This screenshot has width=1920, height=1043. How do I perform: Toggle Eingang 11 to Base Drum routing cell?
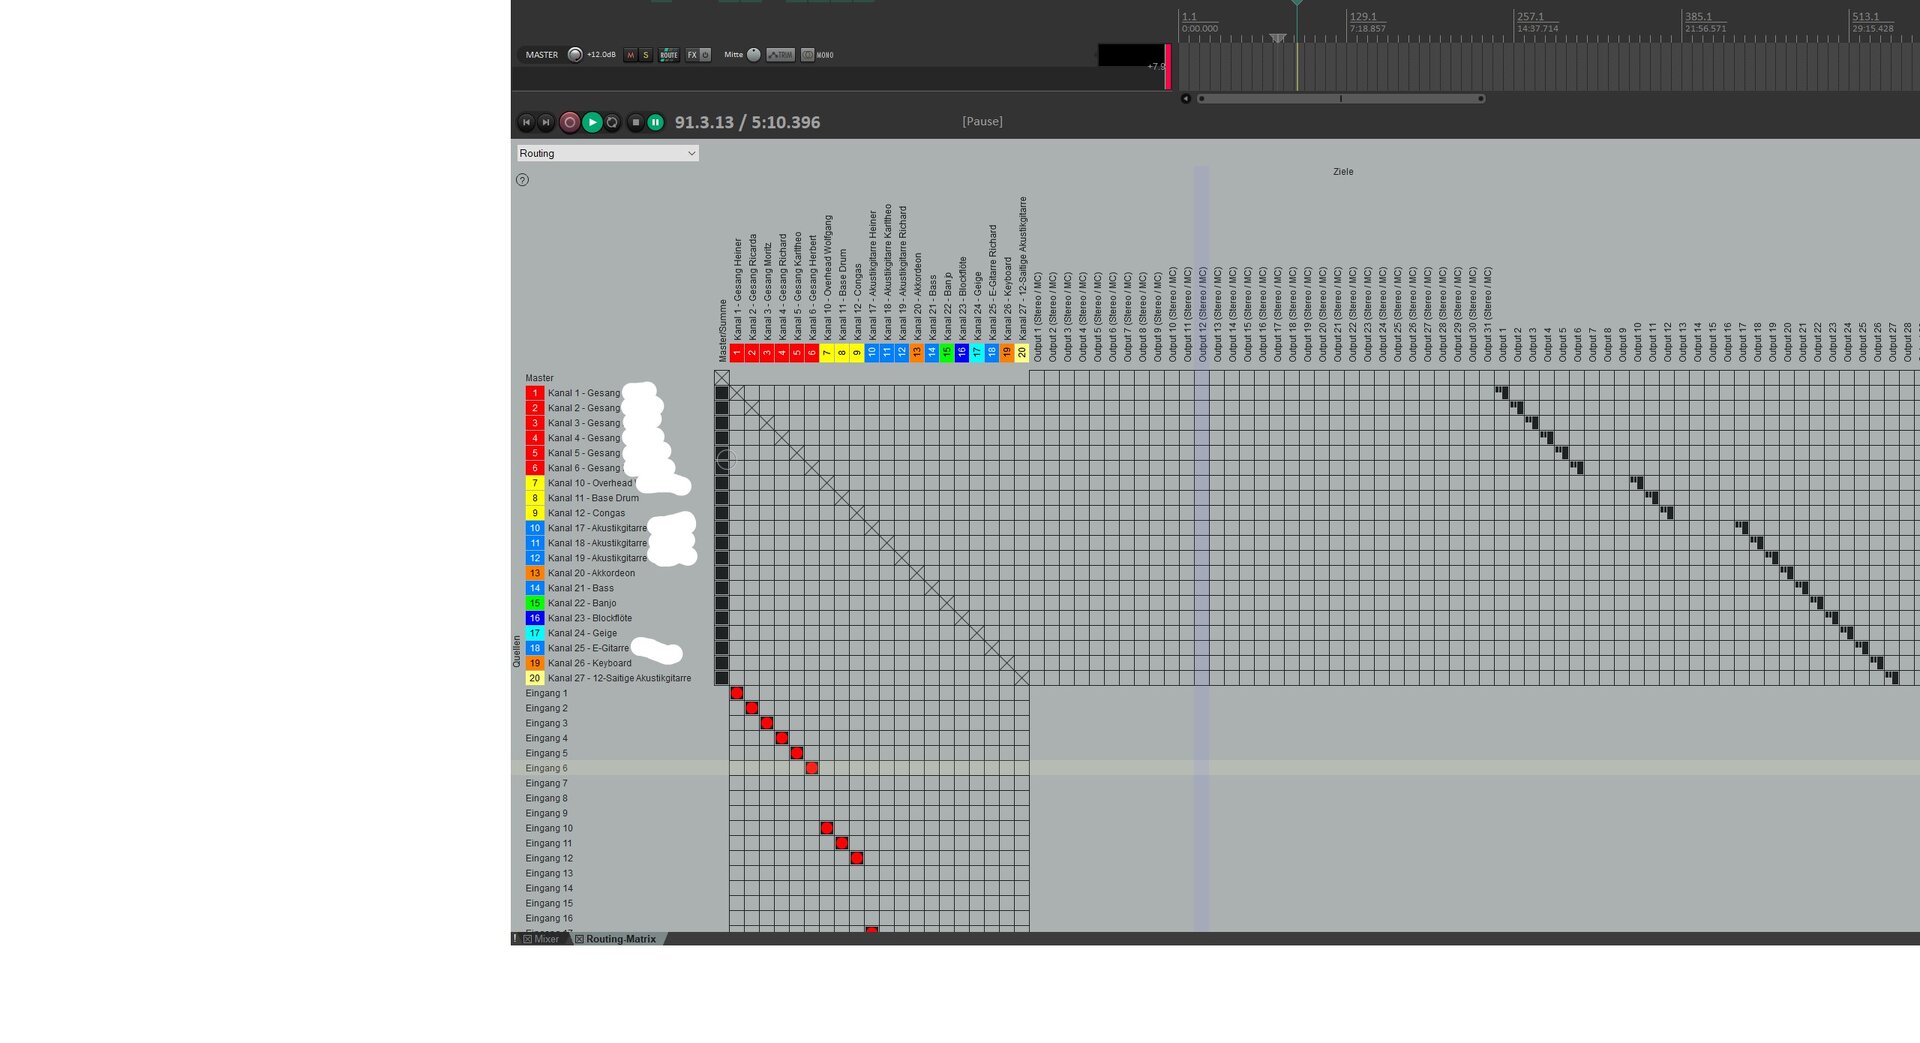tap(842, 843)
